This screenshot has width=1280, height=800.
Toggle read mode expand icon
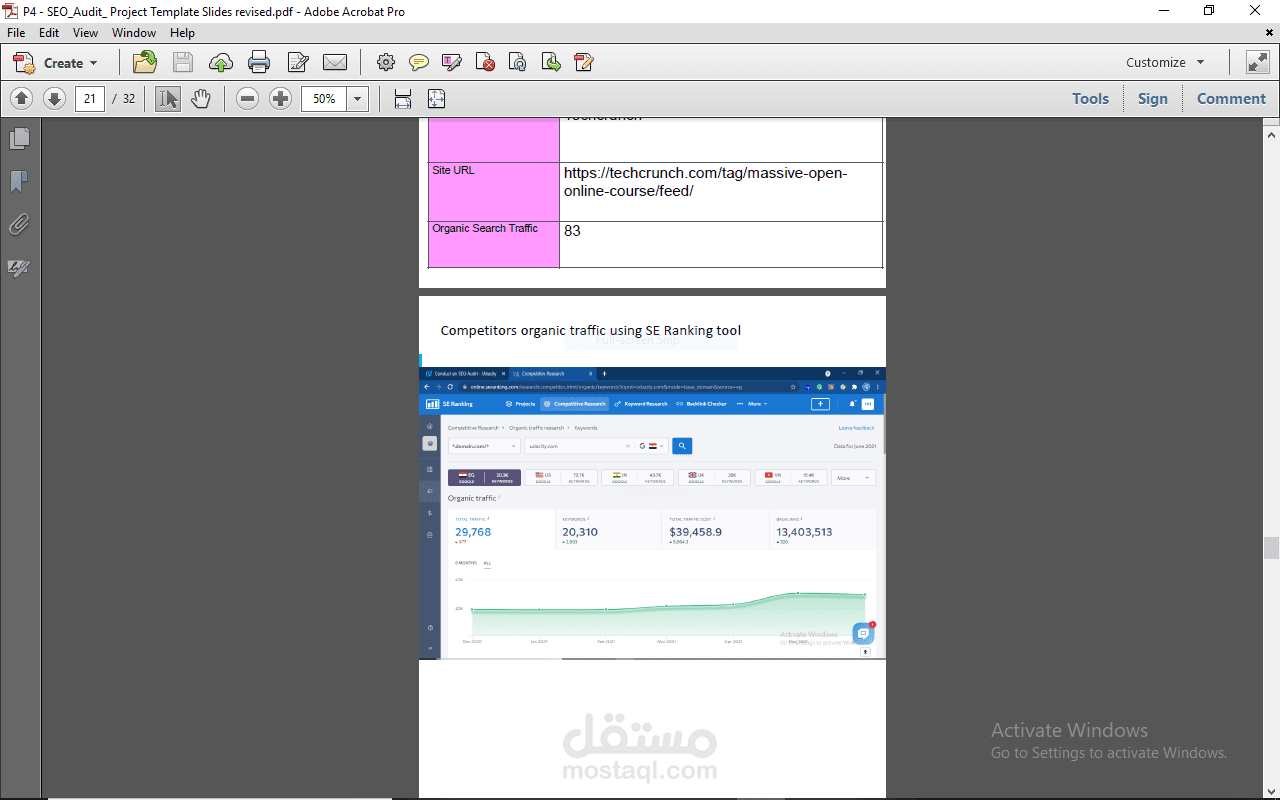pyautogui.click(x=1257, y=62)
